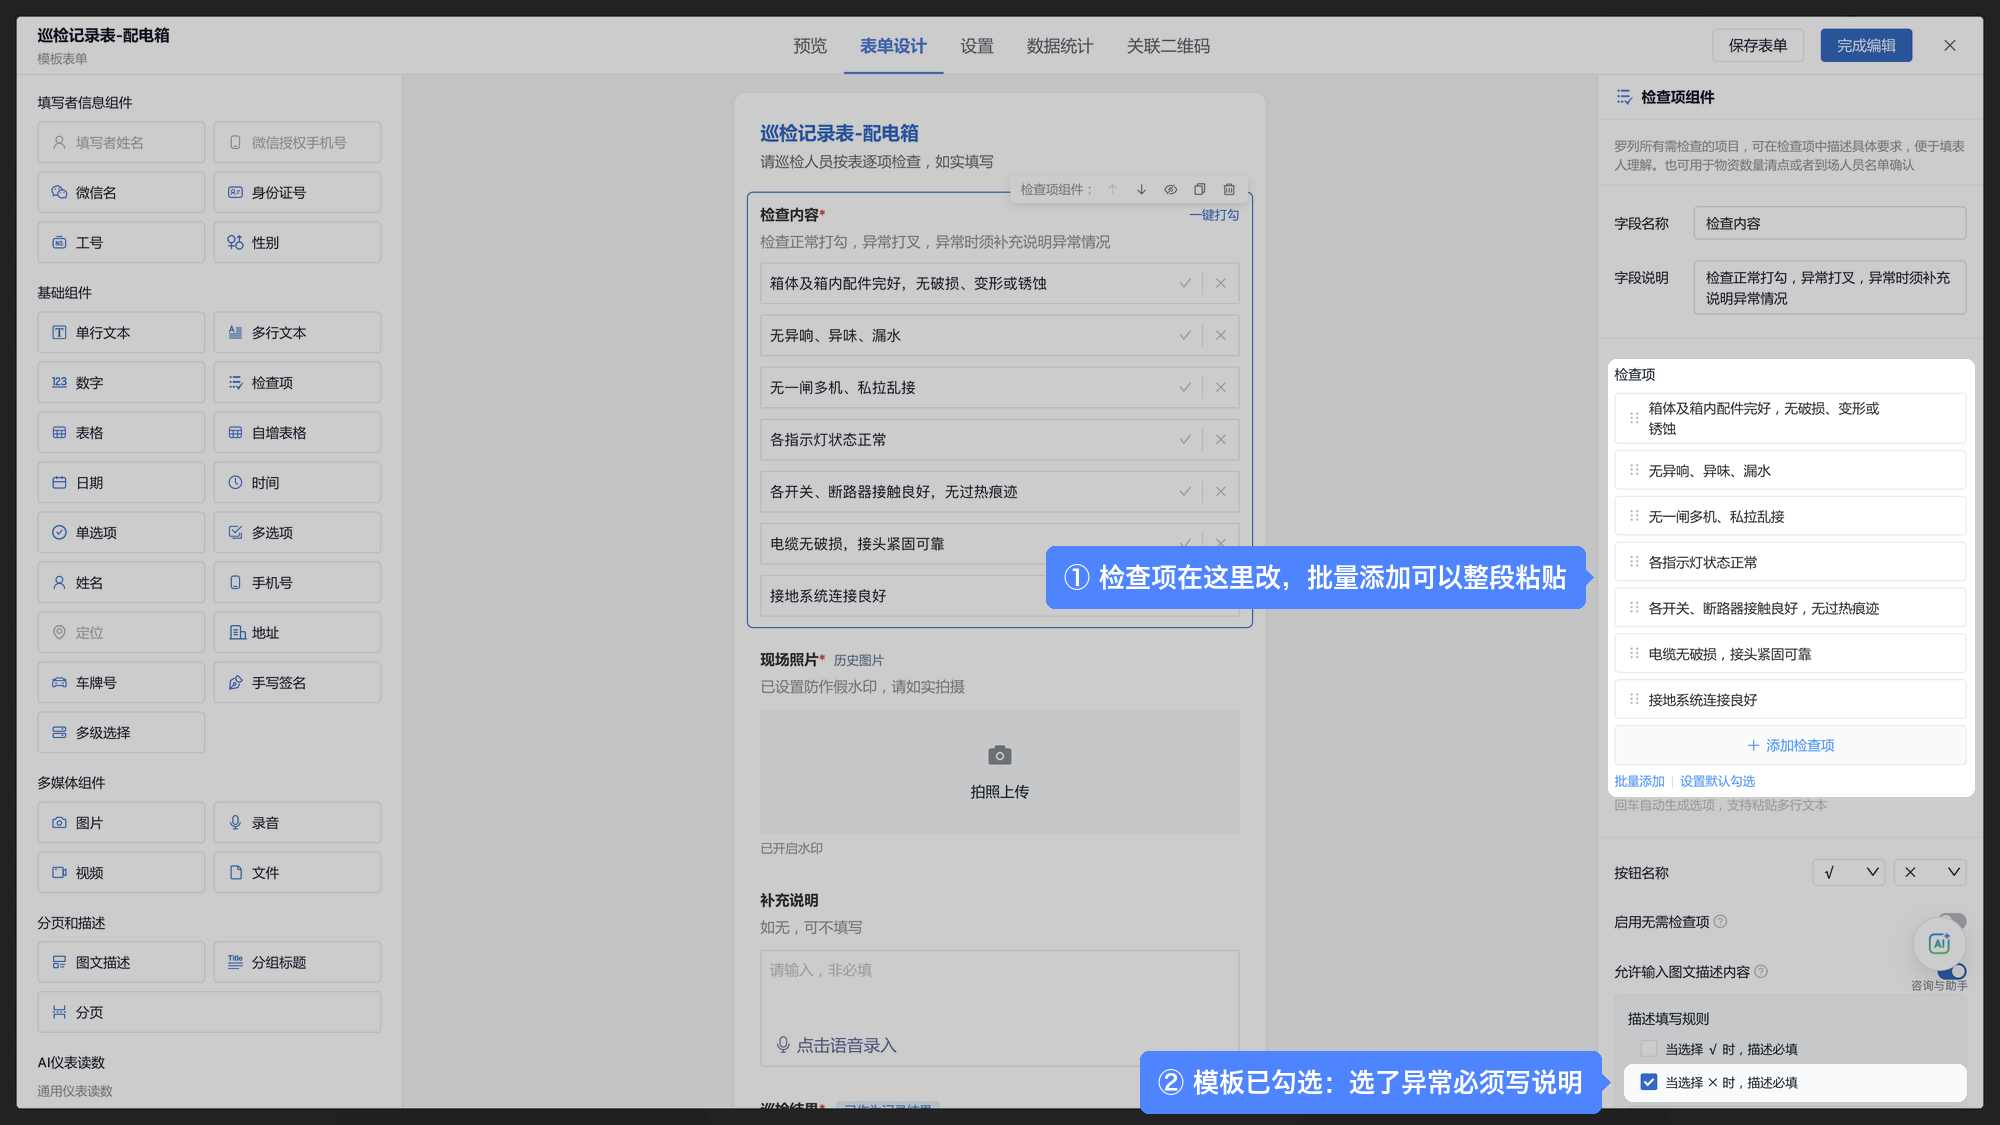
Task: Add the 手写签名 component
Action: coord(297,683)
